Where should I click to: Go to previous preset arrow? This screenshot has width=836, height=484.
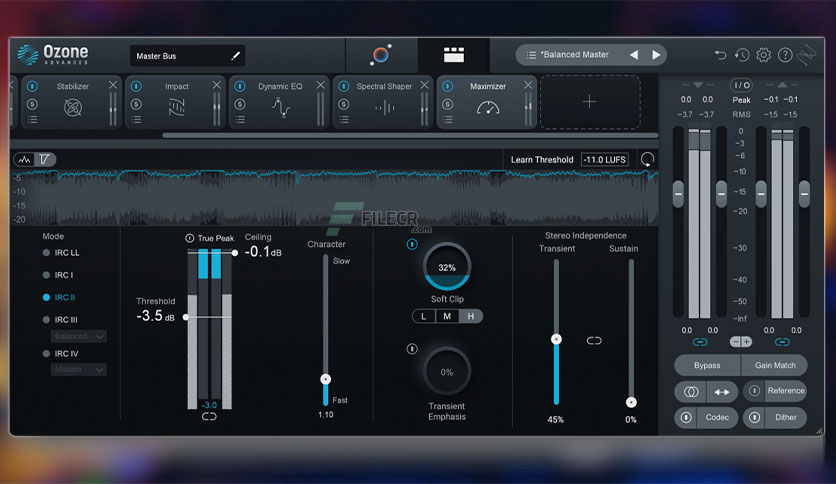point(634,55)
